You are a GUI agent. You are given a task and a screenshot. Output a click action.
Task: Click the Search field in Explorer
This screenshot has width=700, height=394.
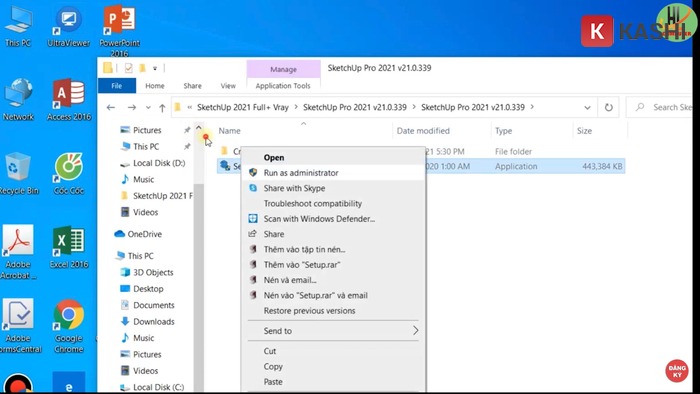[x=659, y=107]
